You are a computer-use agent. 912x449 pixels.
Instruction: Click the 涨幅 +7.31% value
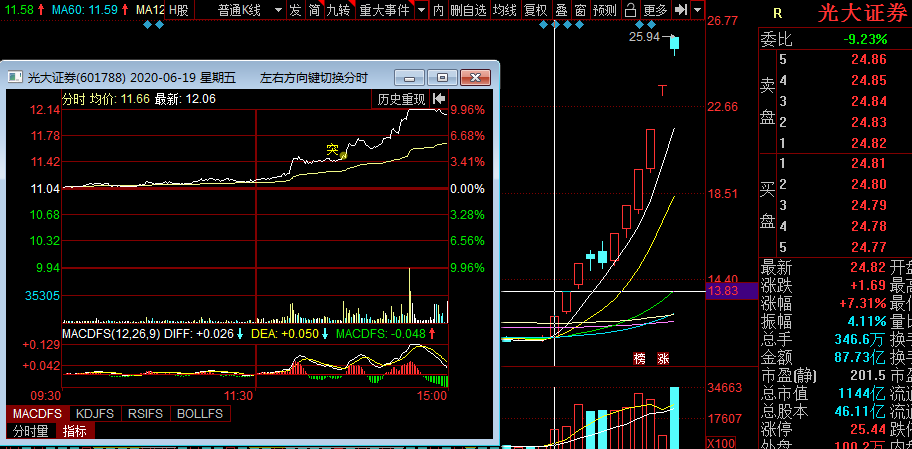pos(863,303)
